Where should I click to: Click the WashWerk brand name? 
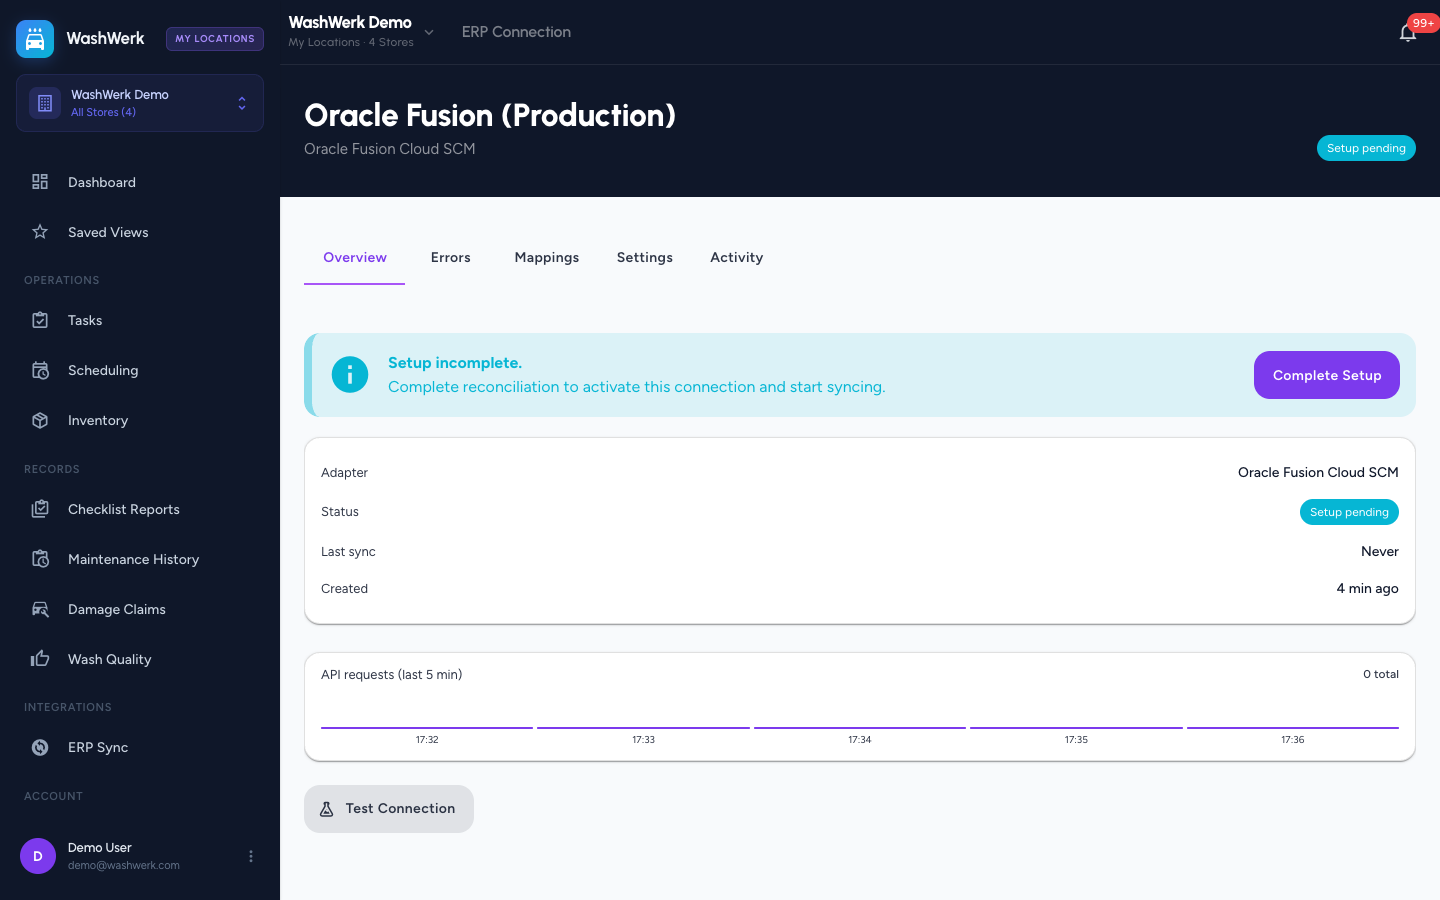pos(105,39)
